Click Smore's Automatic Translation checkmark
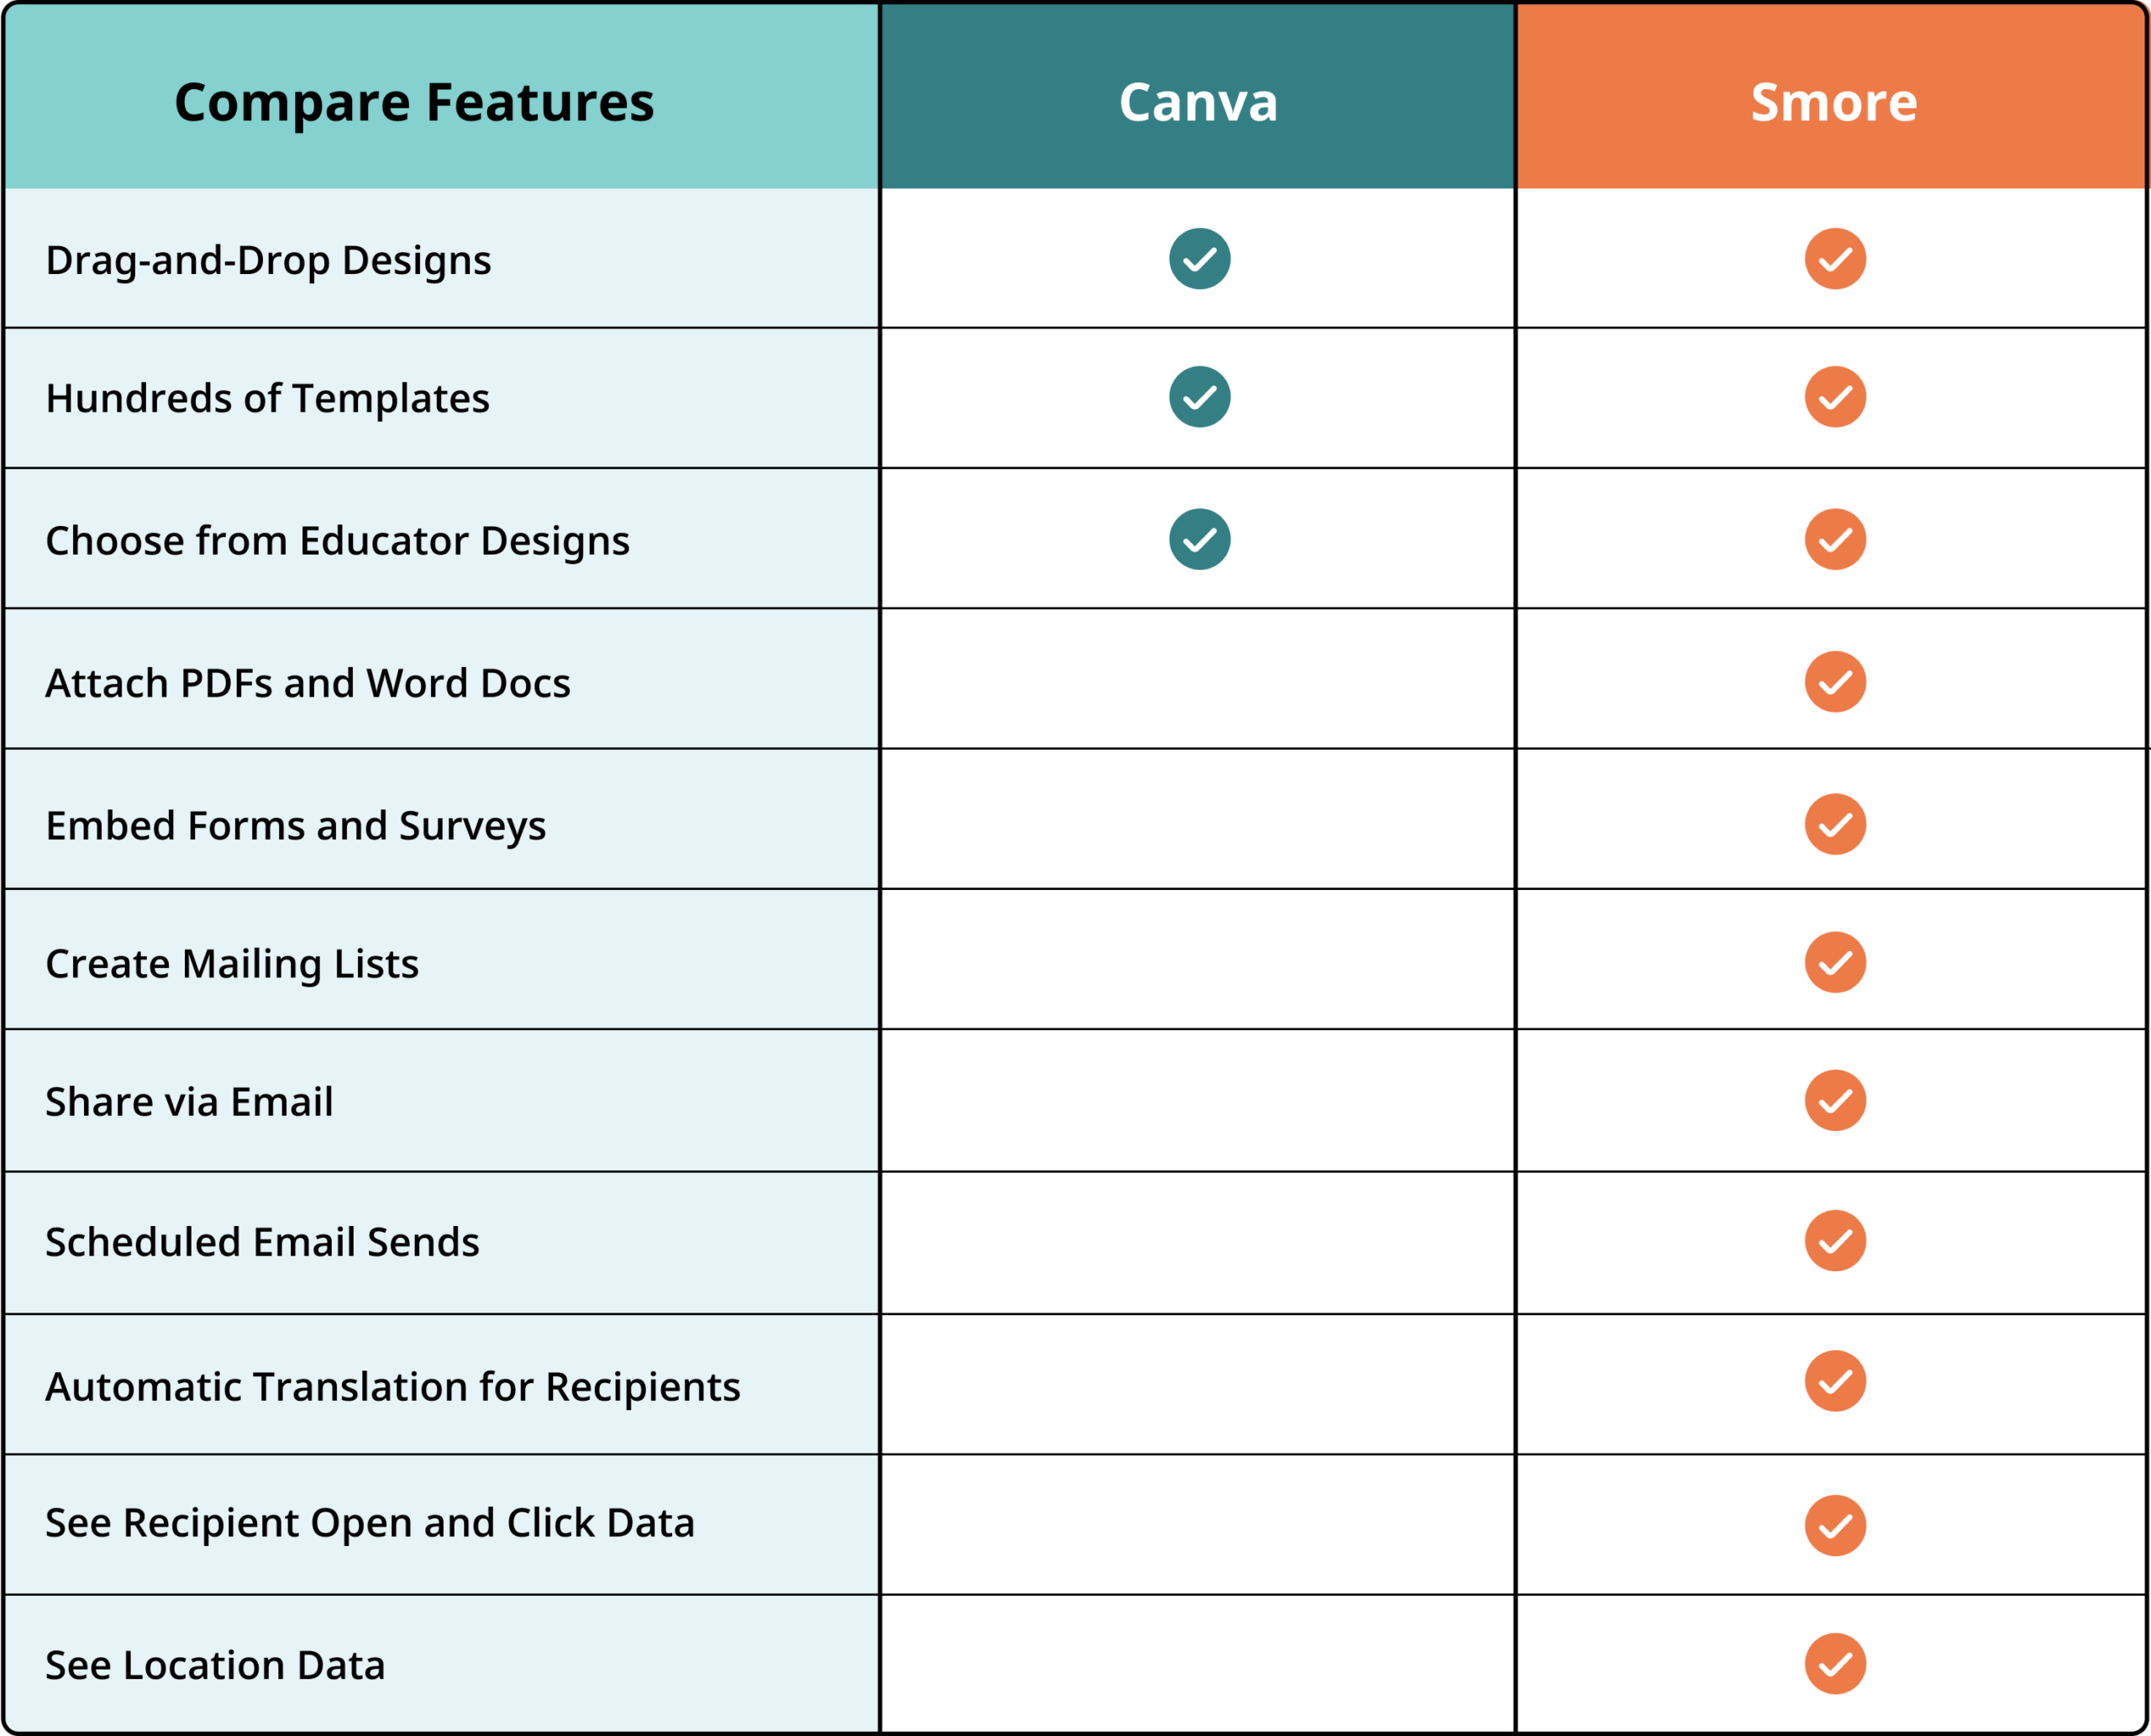Screen dimensions: 2151x1736 1835,1381
